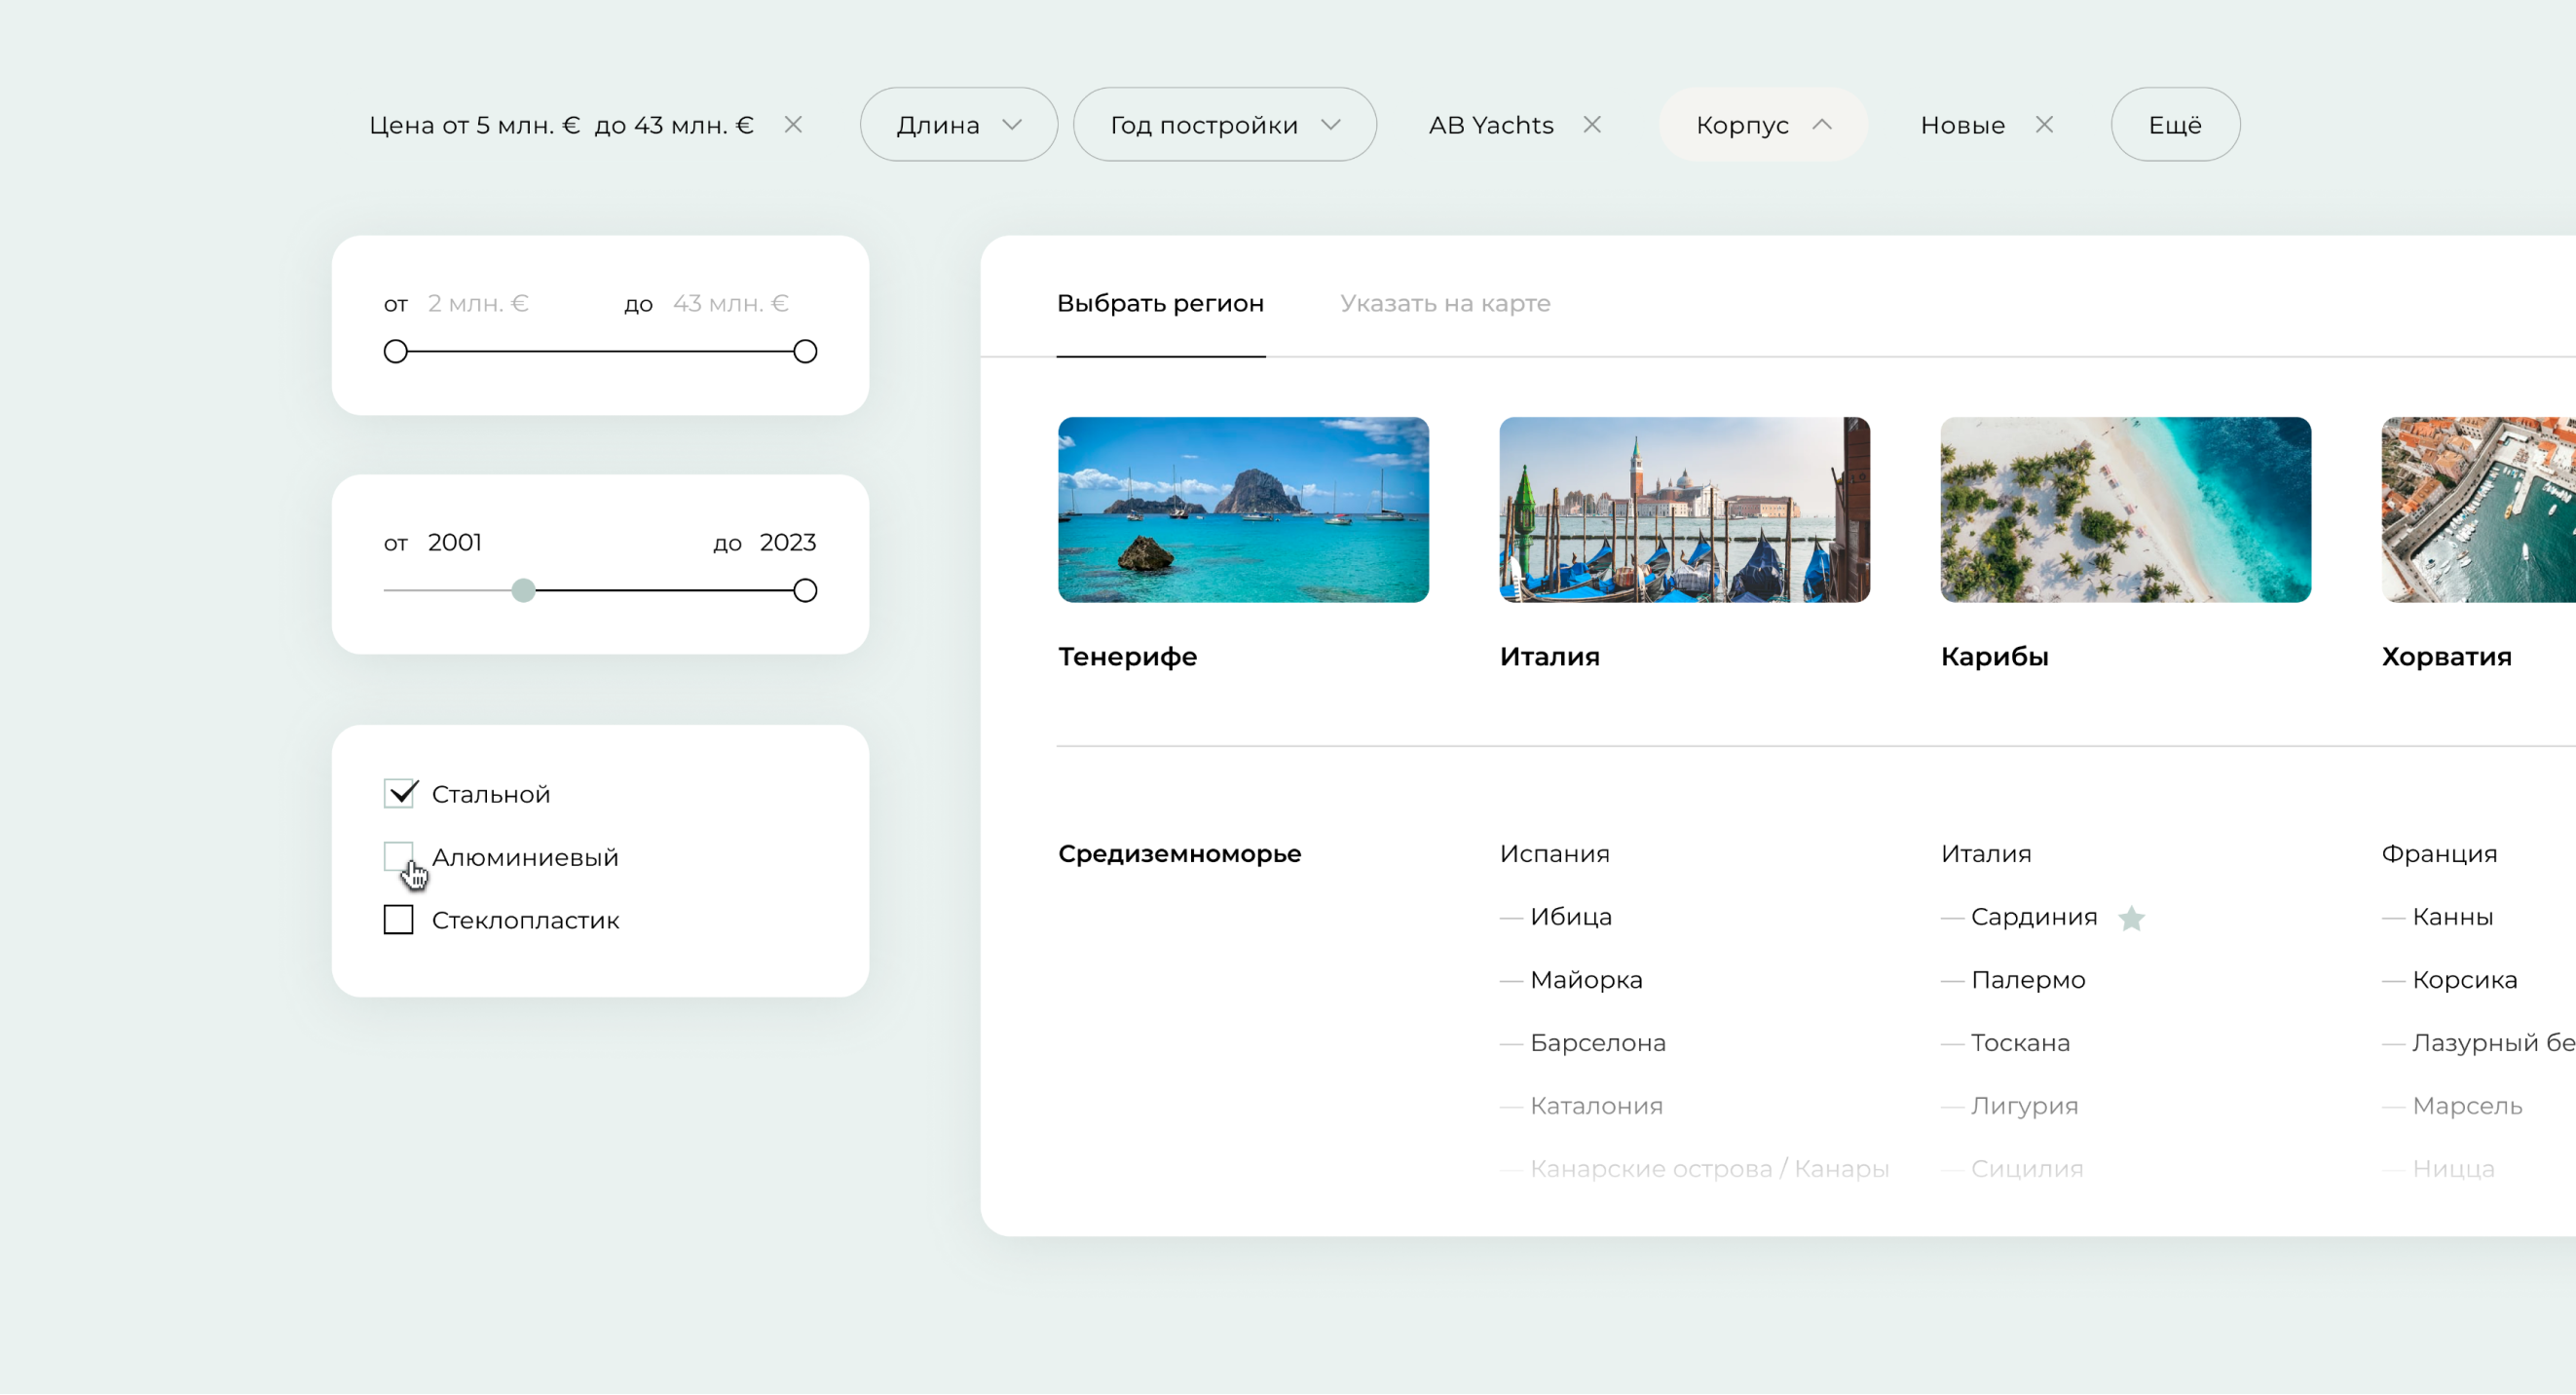Viewport: 2576px width, 1395px height.
Task: Select the Выбрать регион tab
Action: point(1160,303)
